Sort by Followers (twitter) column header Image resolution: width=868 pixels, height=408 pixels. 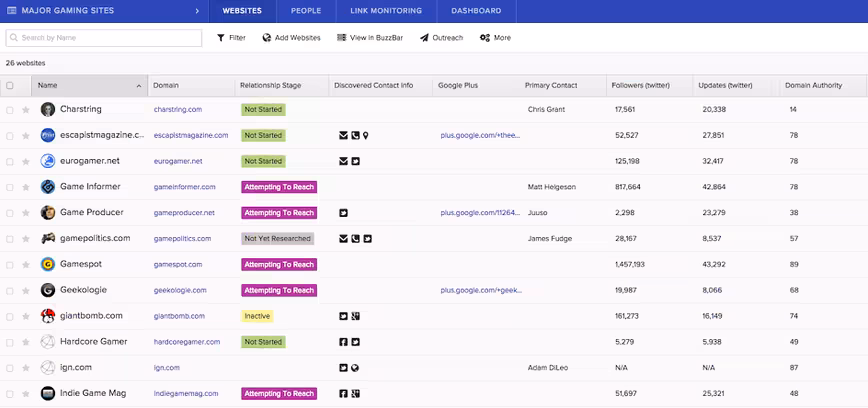pyautogui.click(x=640, y=85)
